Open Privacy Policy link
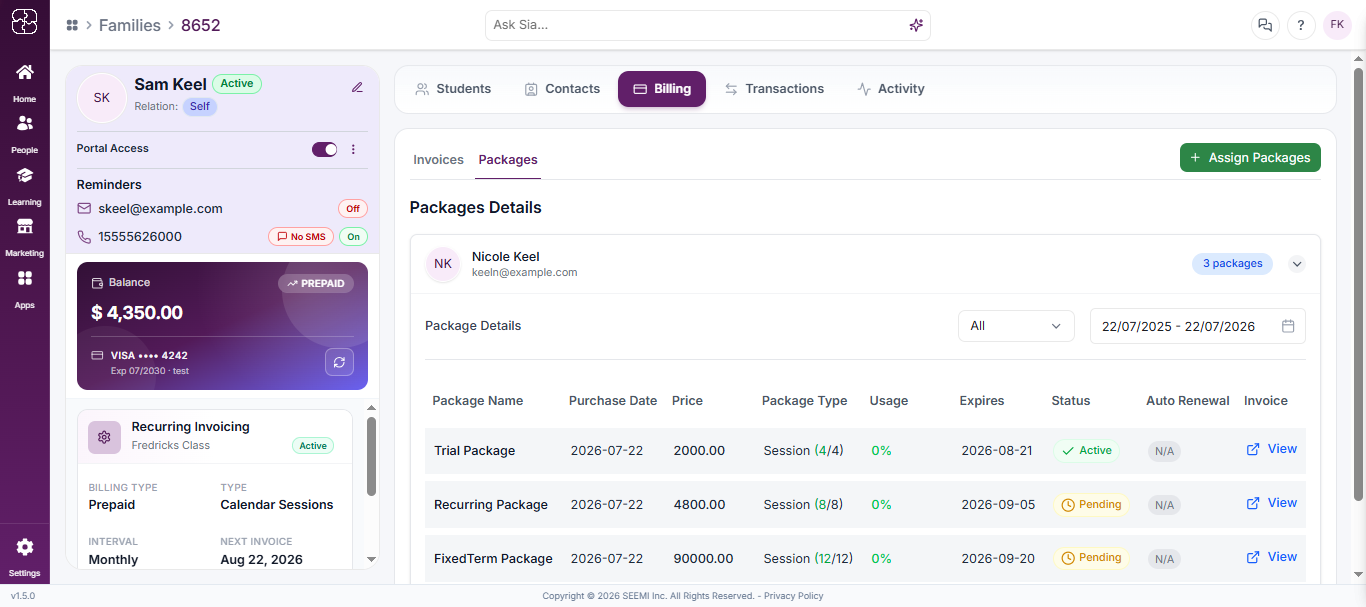Viewport: 1366px width, 607px height. tap(794, 596)
